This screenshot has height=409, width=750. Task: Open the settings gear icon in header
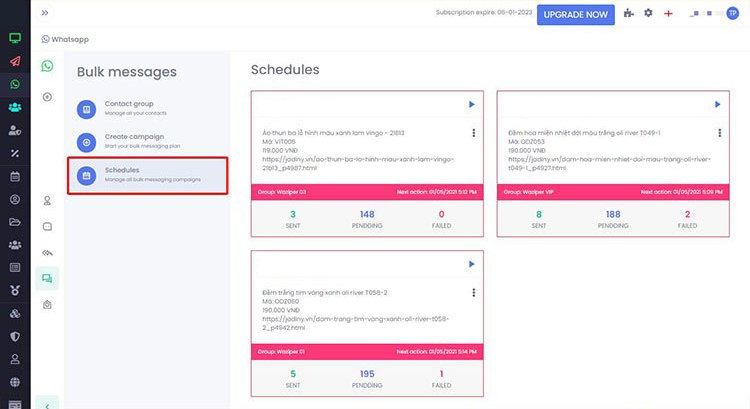click(x=648, y=13)
